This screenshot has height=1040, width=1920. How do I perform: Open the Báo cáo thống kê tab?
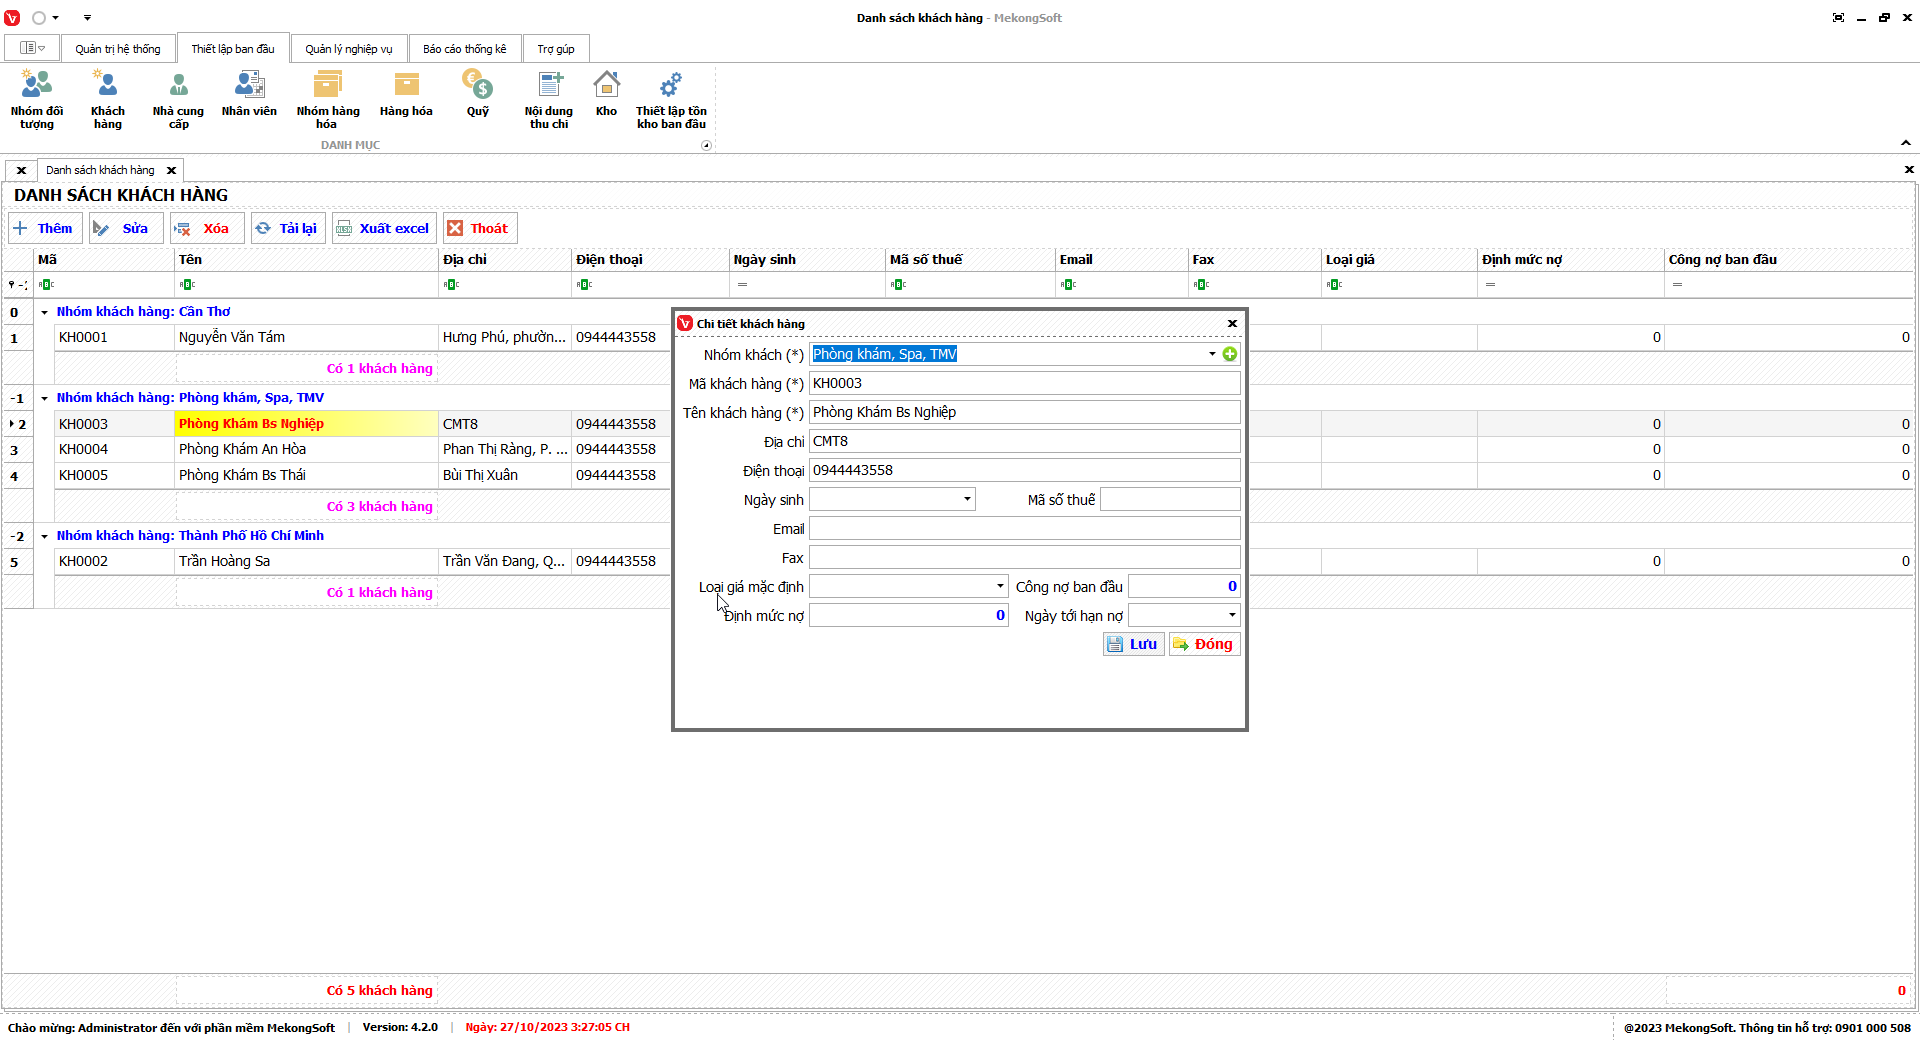(x=464, y=49)
